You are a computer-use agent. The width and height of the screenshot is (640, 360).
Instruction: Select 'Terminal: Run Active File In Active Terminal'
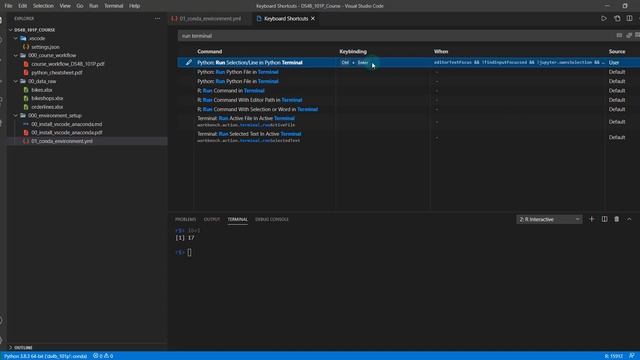tap(408, 122)
